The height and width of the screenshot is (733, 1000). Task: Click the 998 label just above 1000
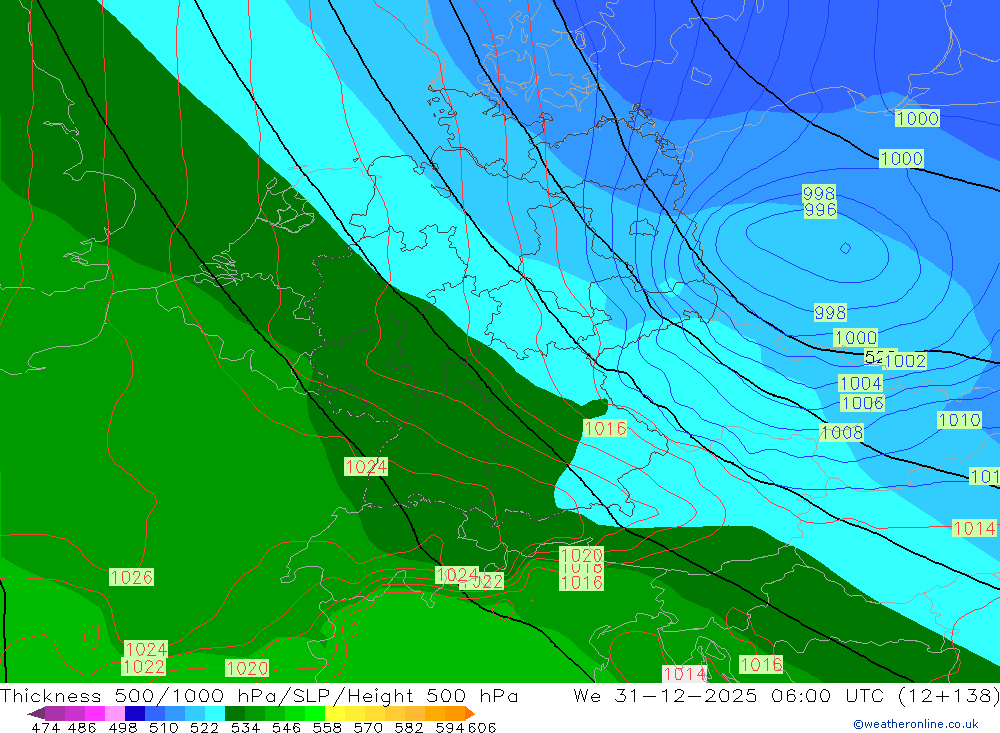[x=830, y=313]
